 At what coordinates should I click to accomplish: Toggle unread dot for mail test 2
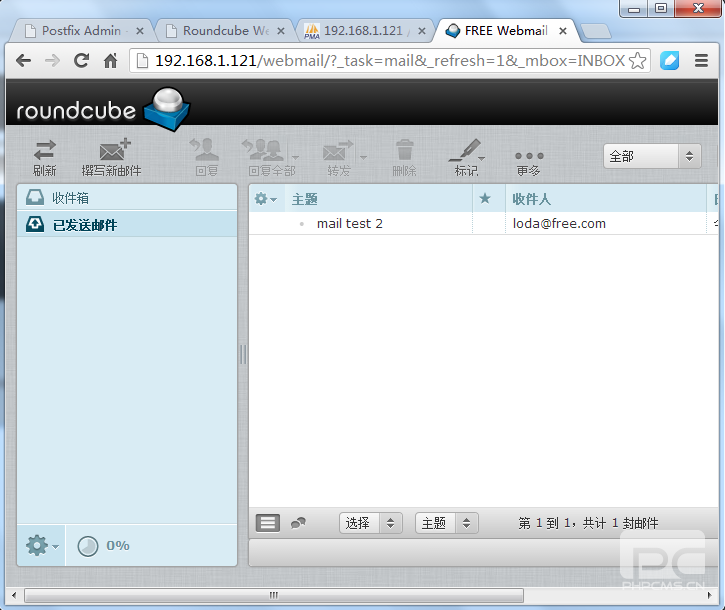pos(302,224)
